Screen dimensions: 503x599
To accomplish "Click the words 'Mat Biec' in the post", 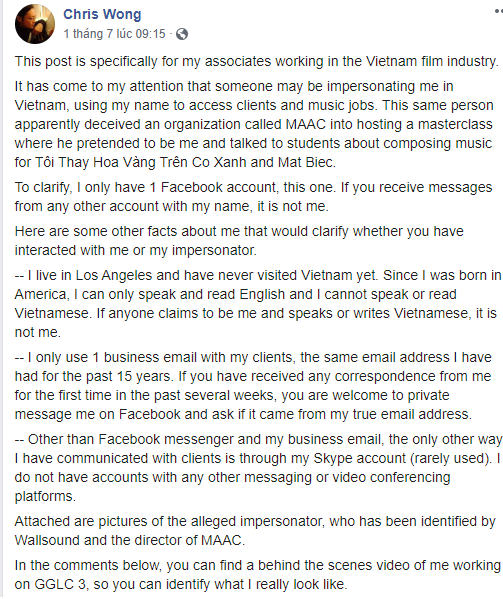I will 307,162.
